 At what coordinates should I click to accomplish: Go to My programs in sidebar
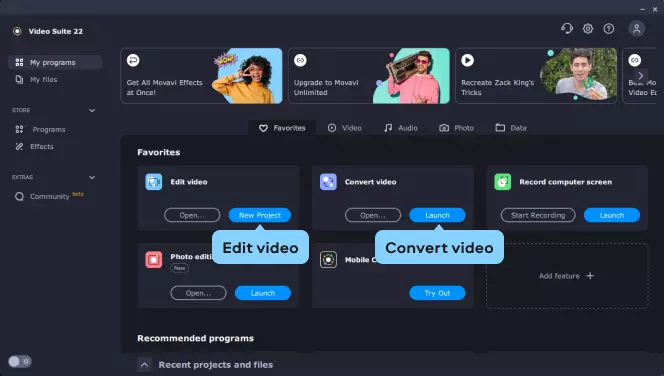point(55,62)
